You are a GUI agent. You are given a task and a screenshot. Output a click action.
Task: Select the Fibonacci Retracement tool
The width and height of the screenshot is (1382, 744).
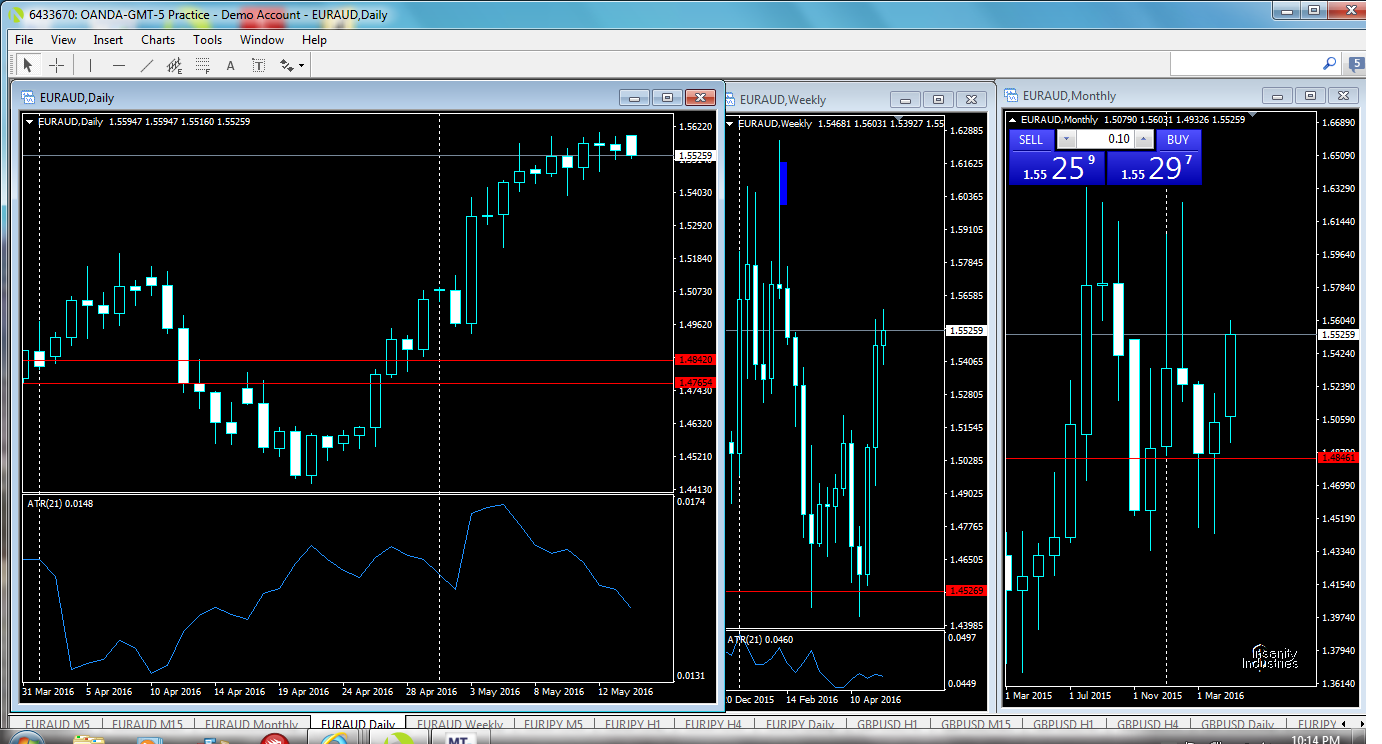pyautogui.click(x=203, y=66)
